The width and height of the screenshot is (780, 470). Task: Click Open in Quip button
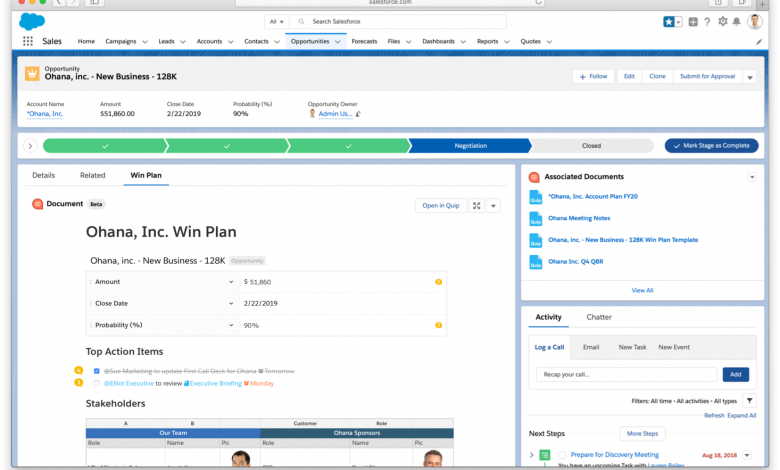point(441,206)
